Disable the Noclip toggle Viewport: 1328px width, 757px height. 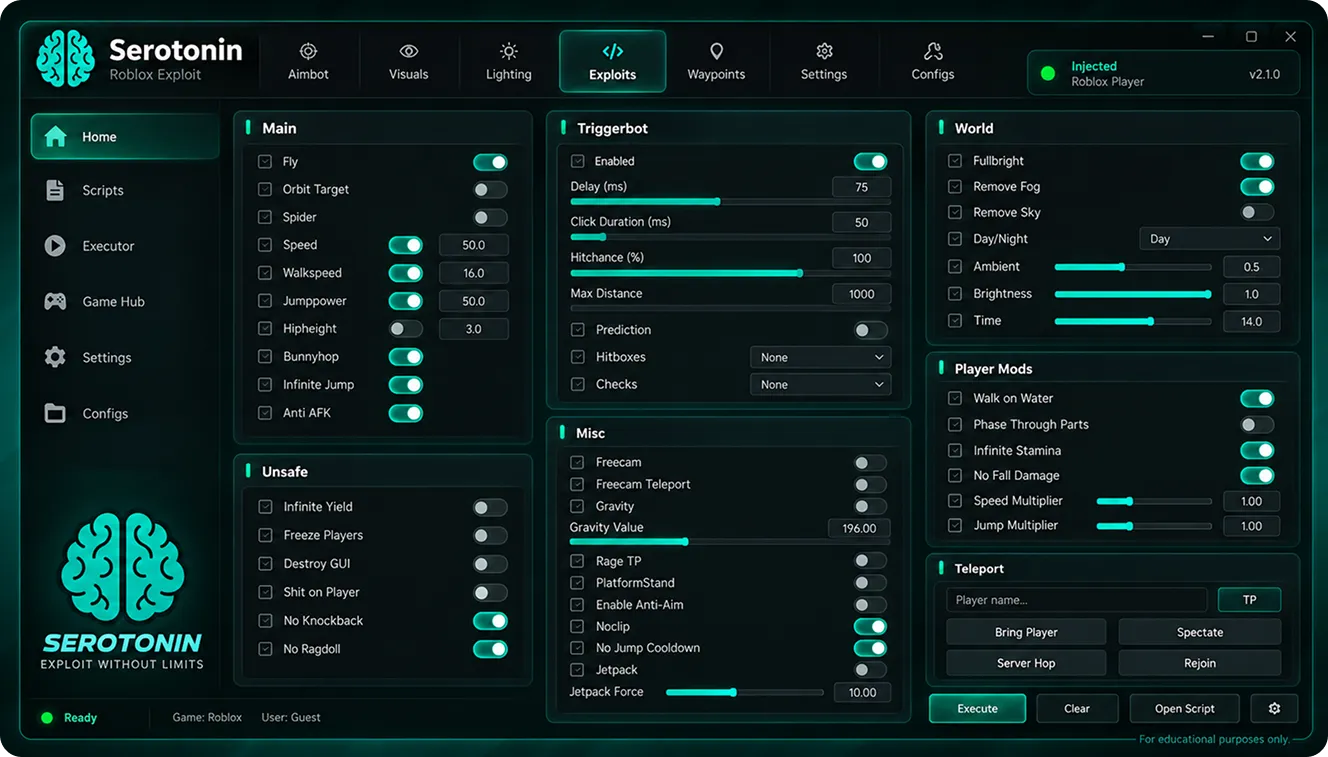click(870, 626)
